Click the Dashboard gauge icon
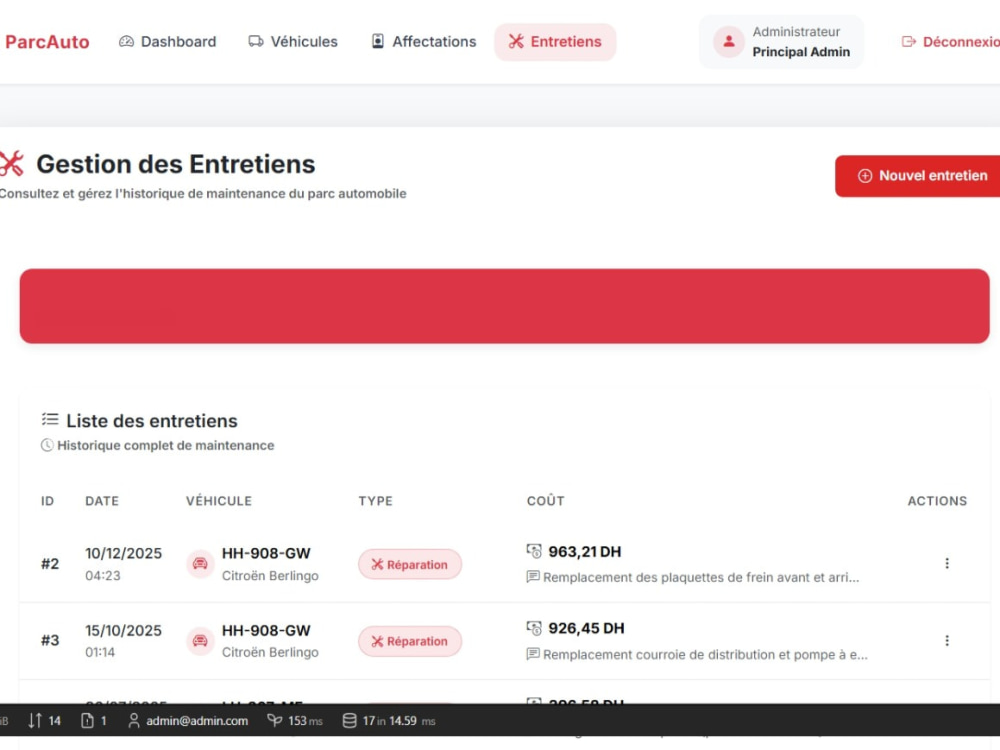Viewport: 1000px width, 750px height. (x=126, y=41)
